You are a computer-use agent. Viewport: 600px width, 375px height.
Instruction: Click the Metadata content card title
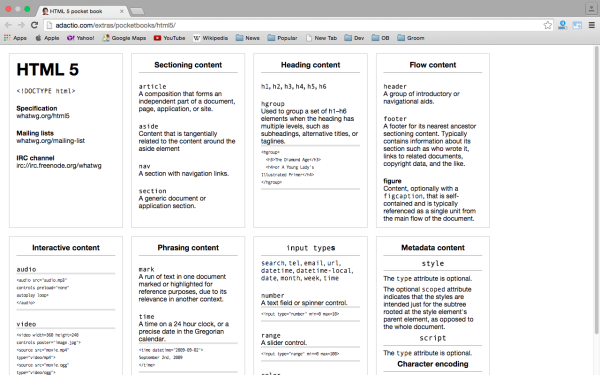(433, 248)
